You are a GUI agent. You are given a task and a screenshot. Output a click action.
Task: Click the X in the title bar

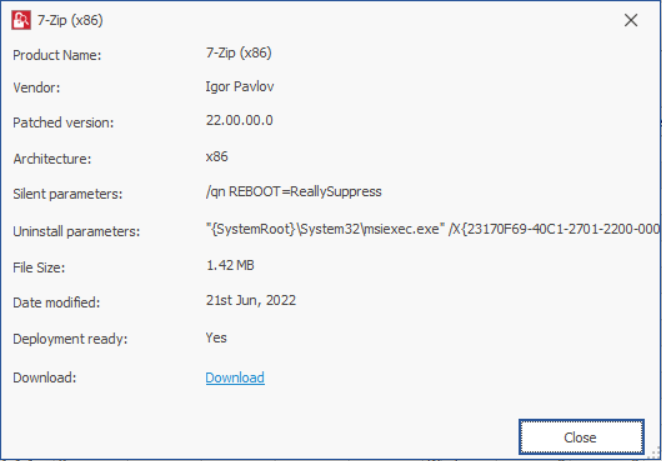(631, 20)
